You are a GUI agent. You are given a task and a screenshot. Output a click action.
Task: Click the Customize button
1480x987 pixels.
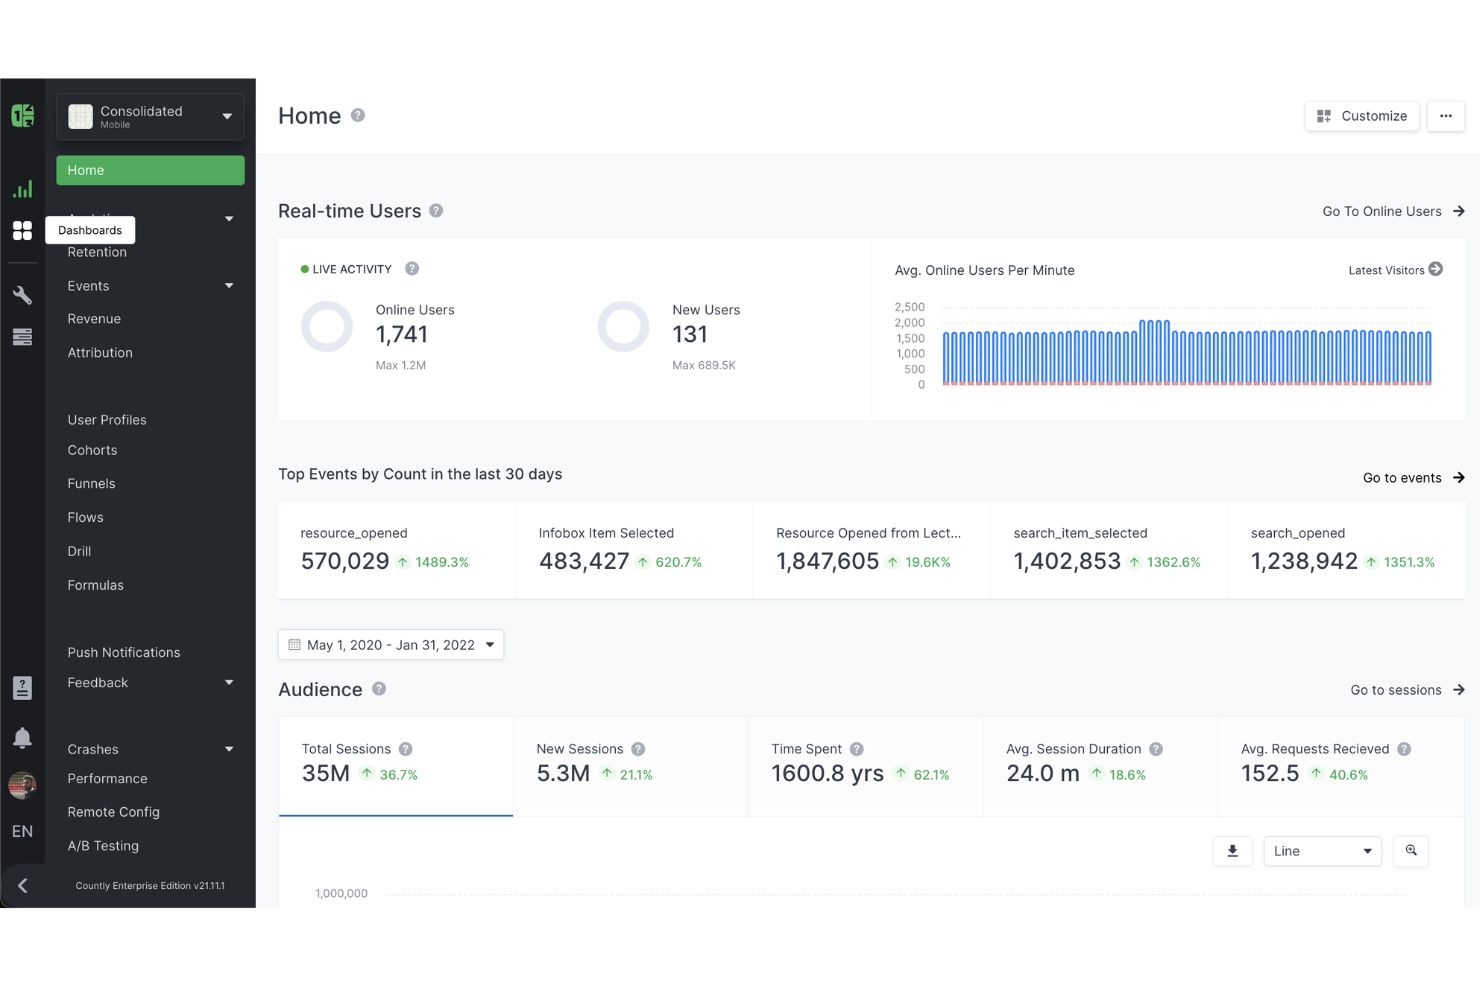(1362, 116)
